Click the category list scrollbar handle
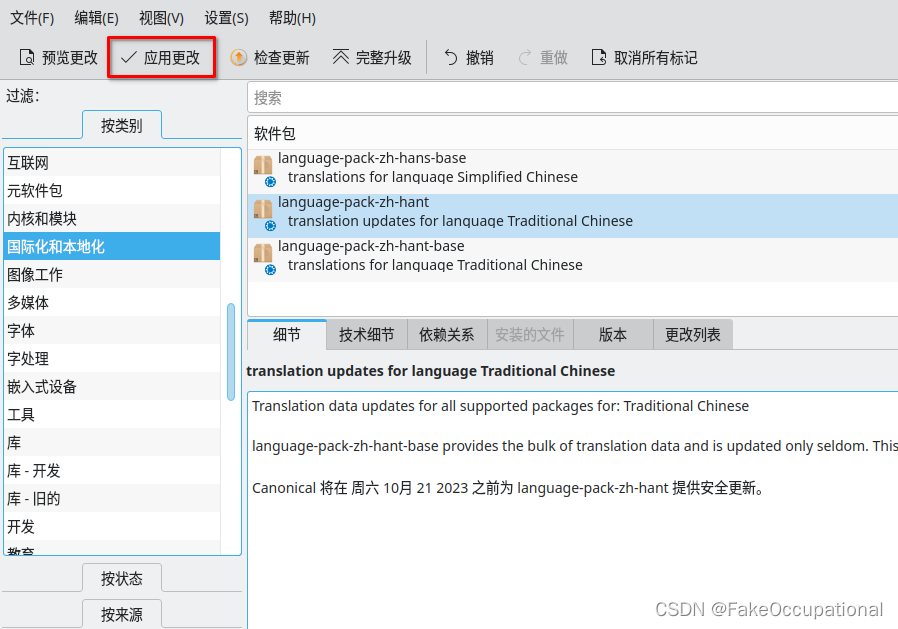This screenshot has height=629, width=898. pos(231,352)
